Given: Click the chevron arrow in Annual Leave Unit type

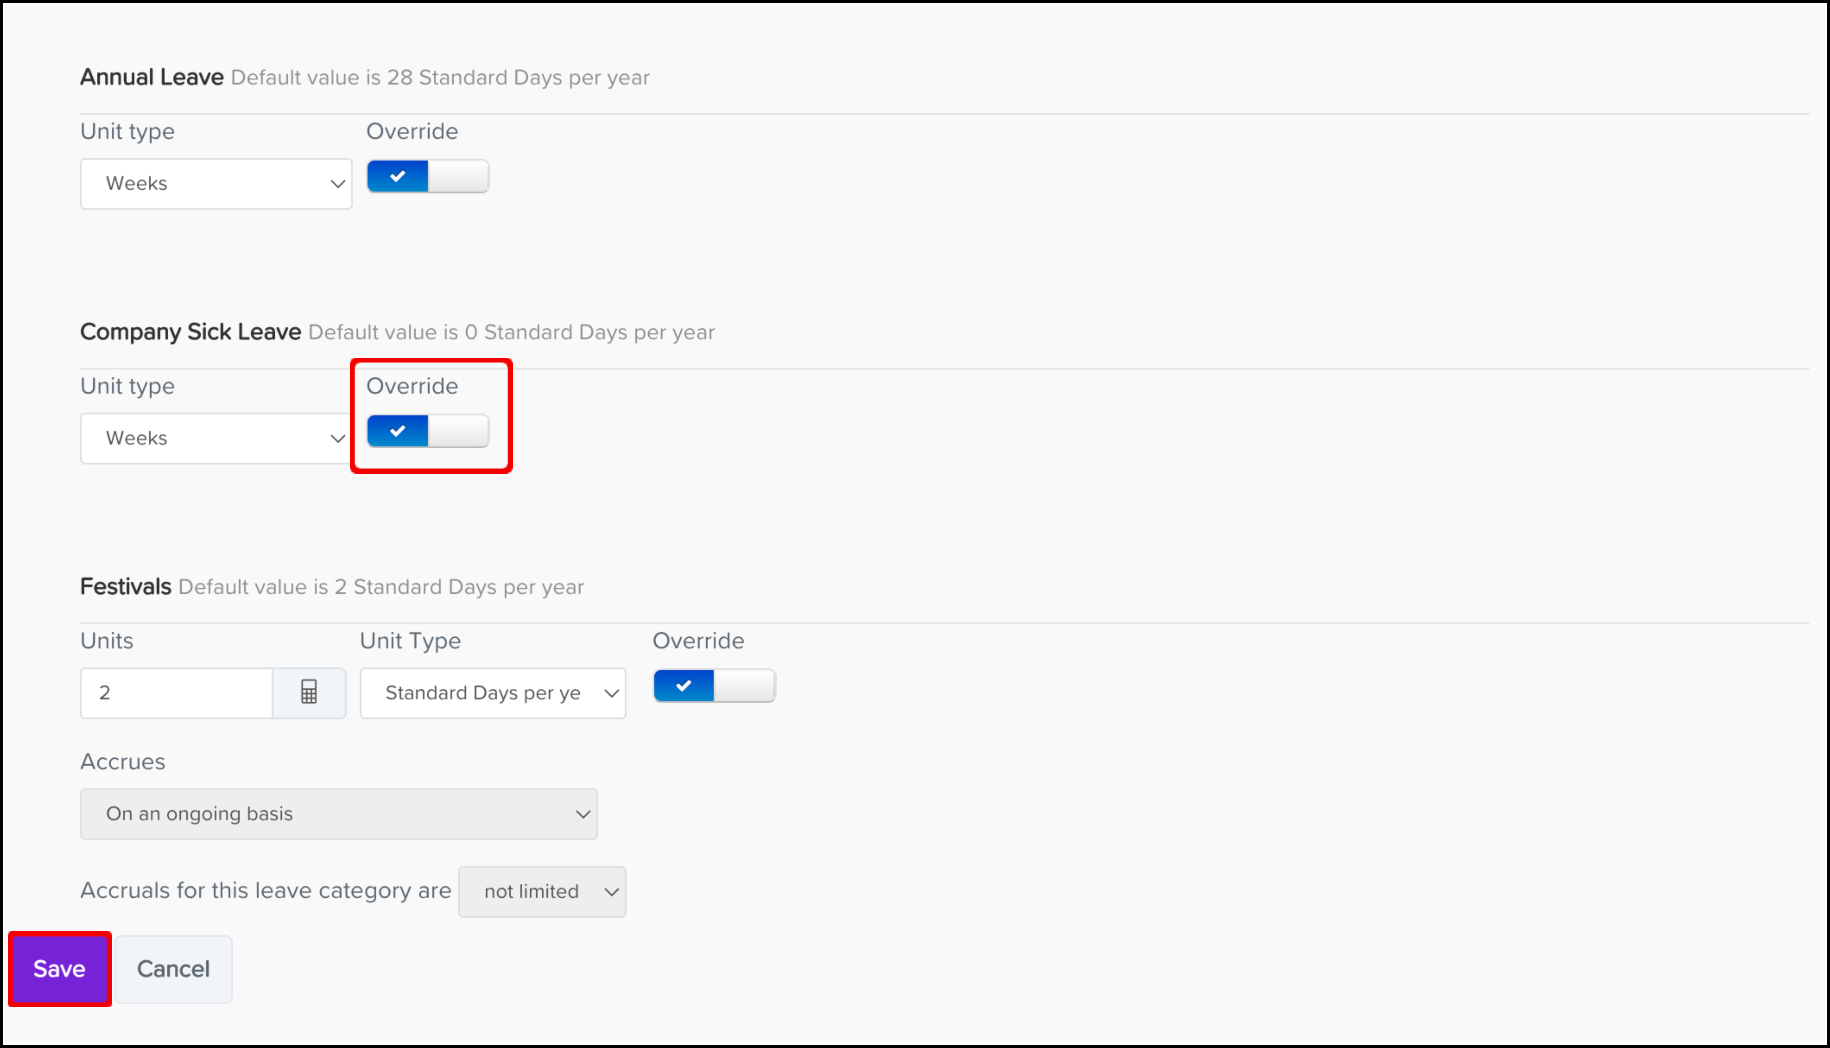Looking at the screenshot, I should pos(337,184).
